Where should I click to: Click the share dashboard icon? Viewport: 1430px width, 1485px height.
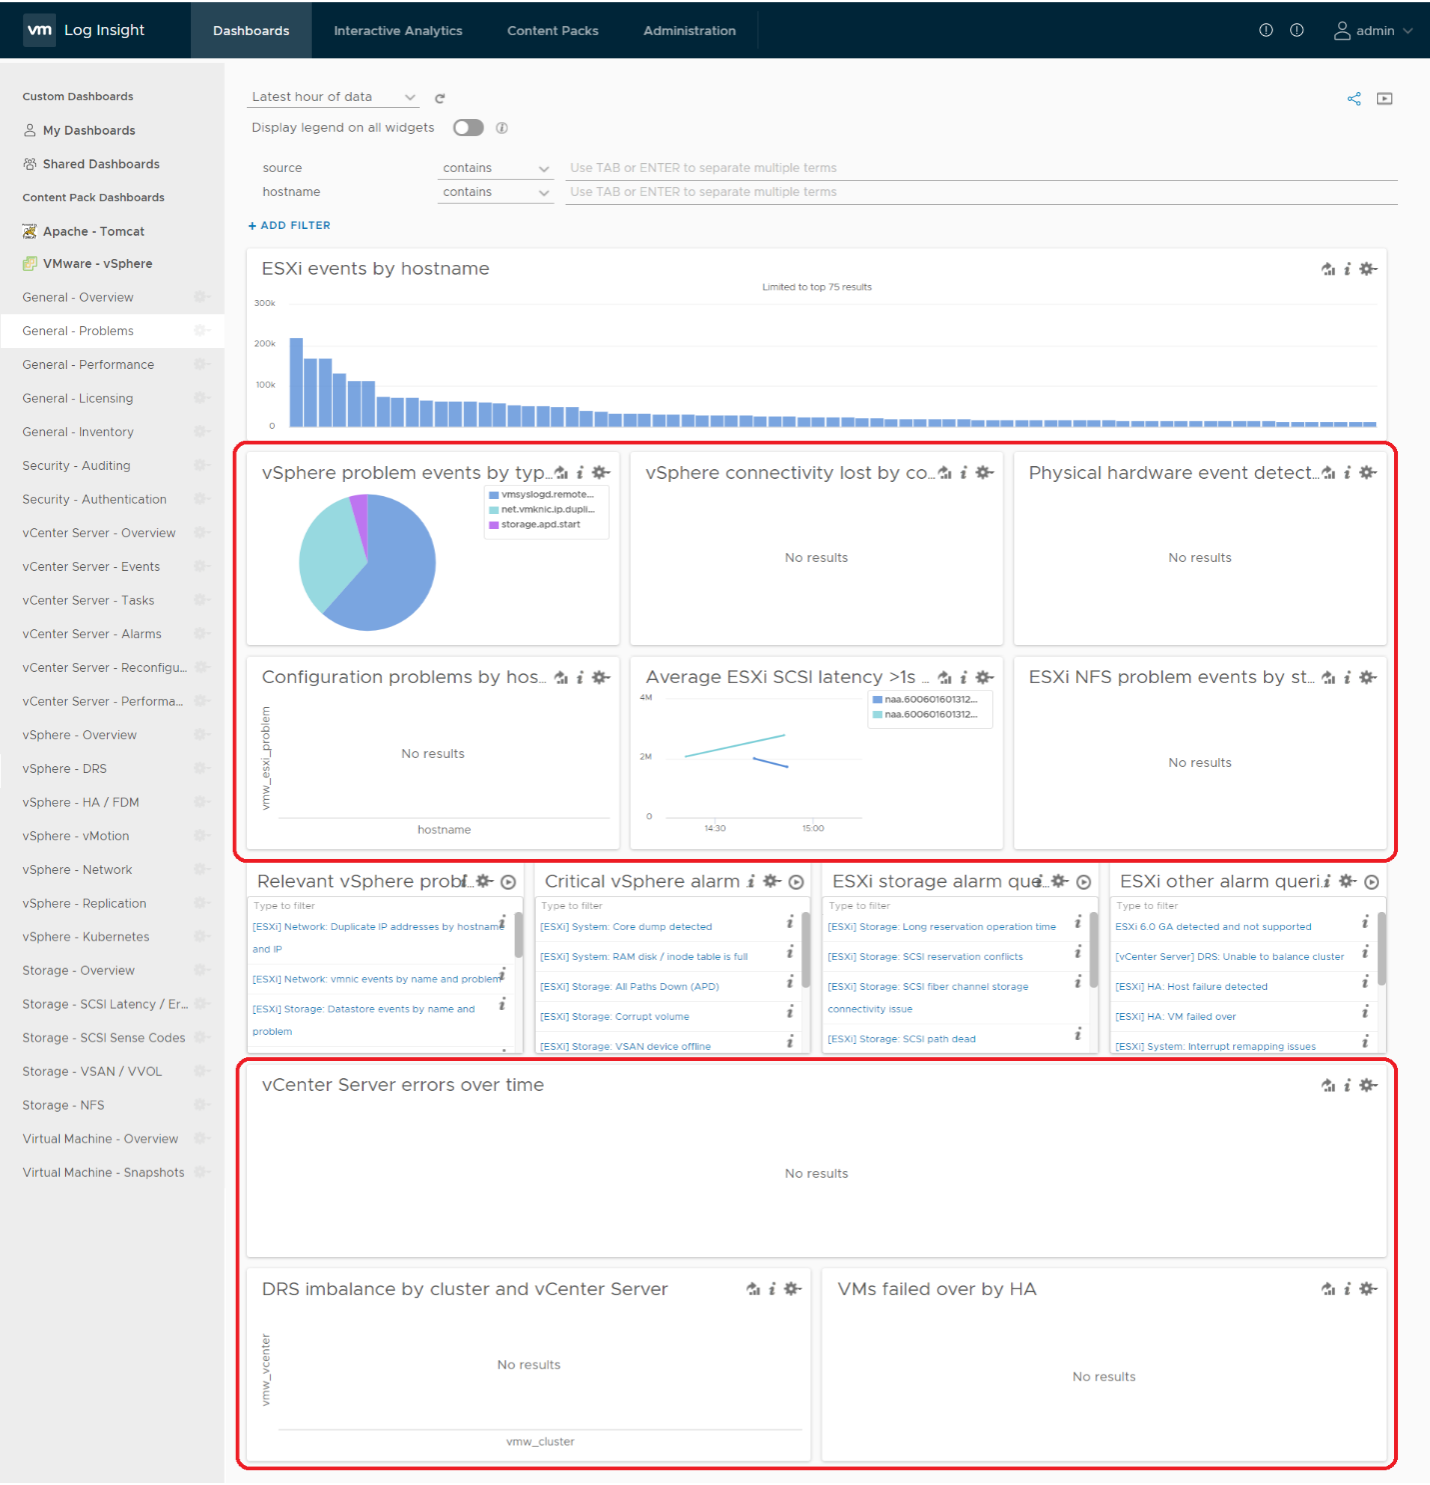(1354, 98)
